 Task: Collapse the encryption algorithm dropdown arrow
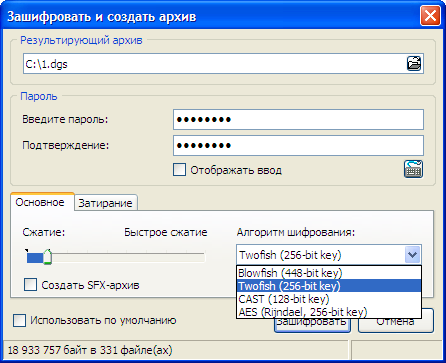click(412, 255)
